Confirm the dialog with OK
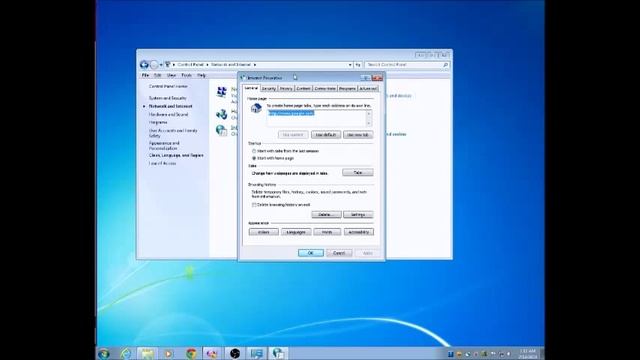Viewport: 640px width, 360px height. click(311, 253)
